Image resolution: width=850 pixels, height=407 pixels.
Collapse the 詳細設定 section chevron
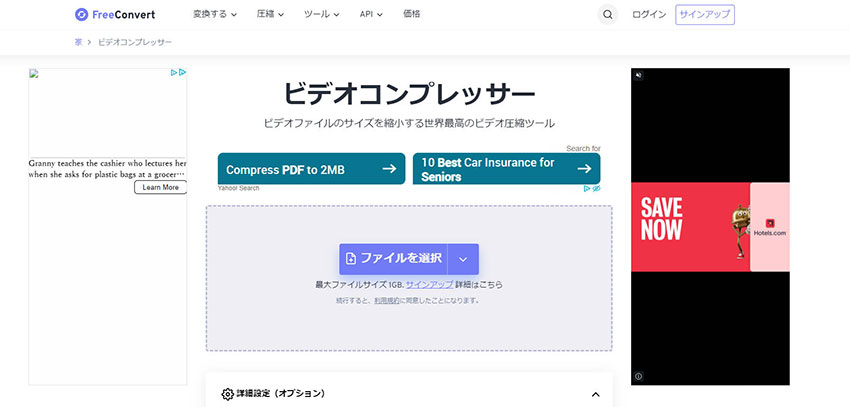pyautogui.click(x=595, y=395)
